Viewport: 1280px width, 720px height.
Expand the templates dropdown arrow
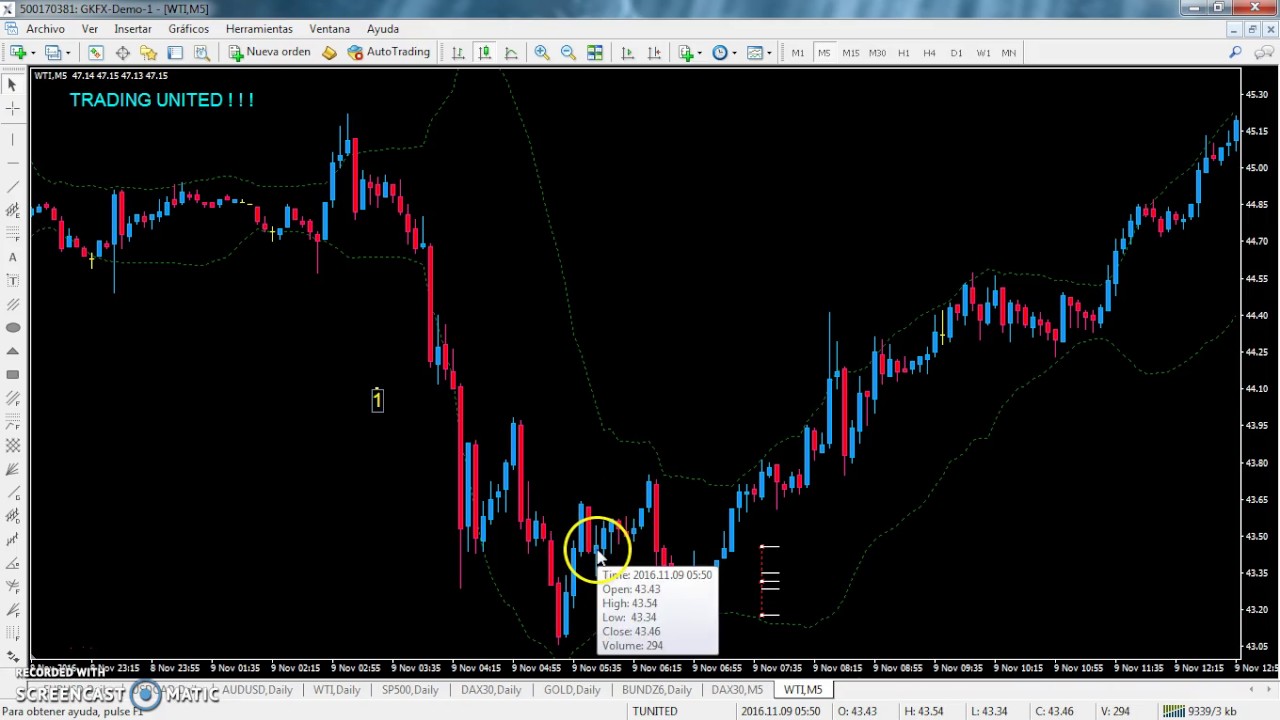[769, 53]
